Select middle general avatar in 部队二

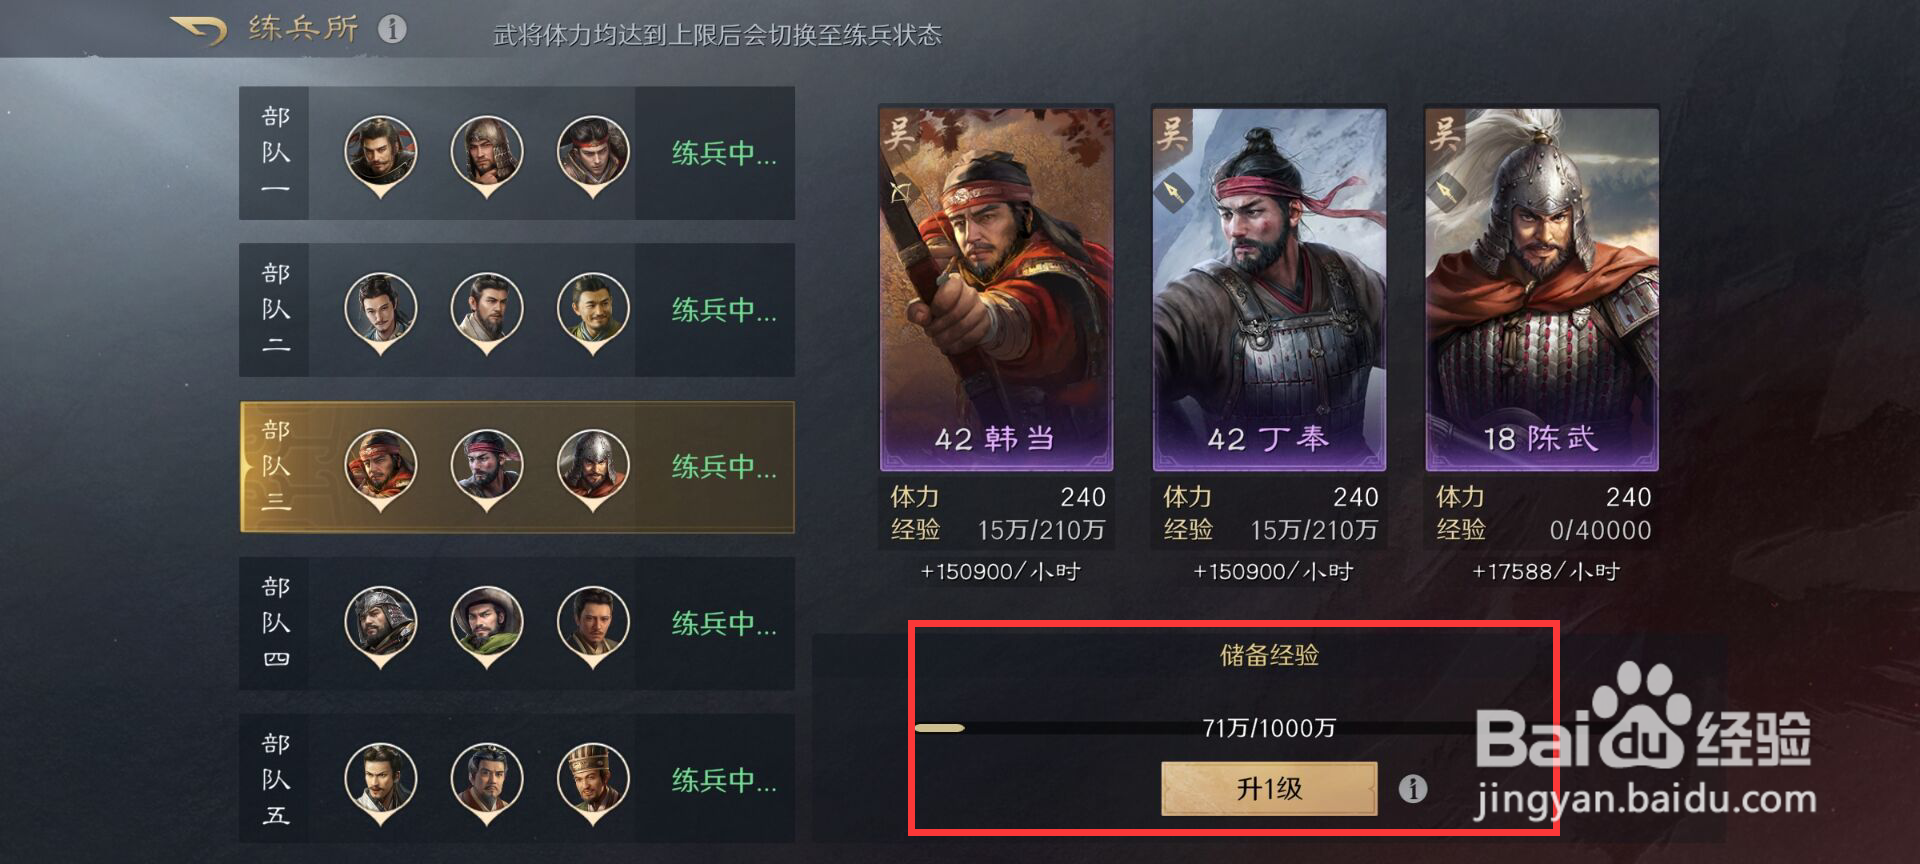click(487, 312)
